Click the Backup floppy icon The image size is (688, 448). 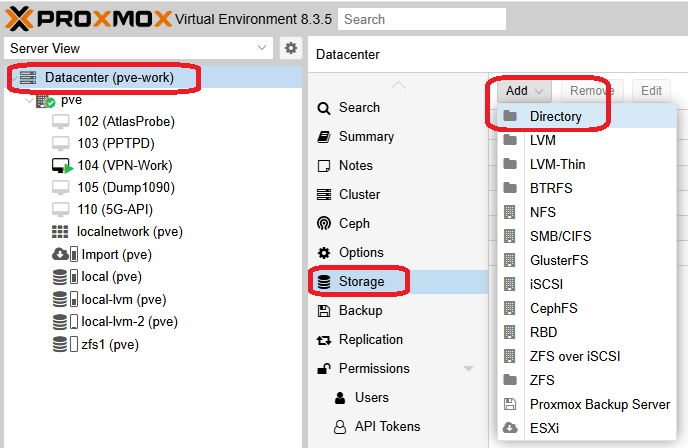point(324,311)
